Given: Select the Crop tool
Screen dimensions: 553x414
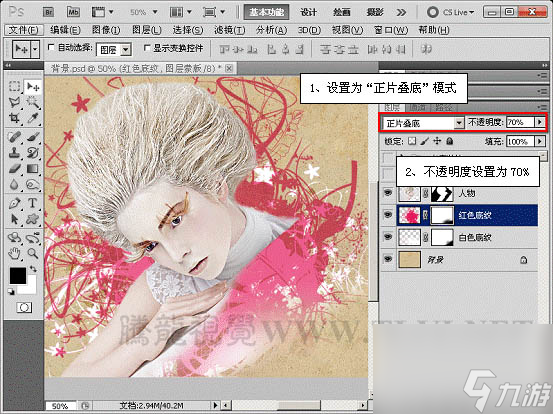Looking at the screenshot, I should click(x=14, y=118).
